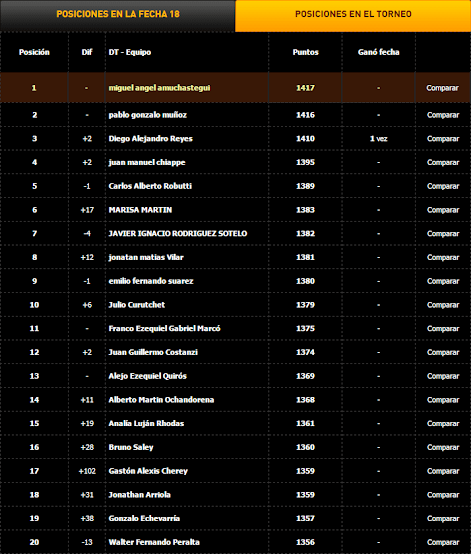Select team name jonatan matias Vilar
Screen dimensions: 471x554
(x=146, y=257)
